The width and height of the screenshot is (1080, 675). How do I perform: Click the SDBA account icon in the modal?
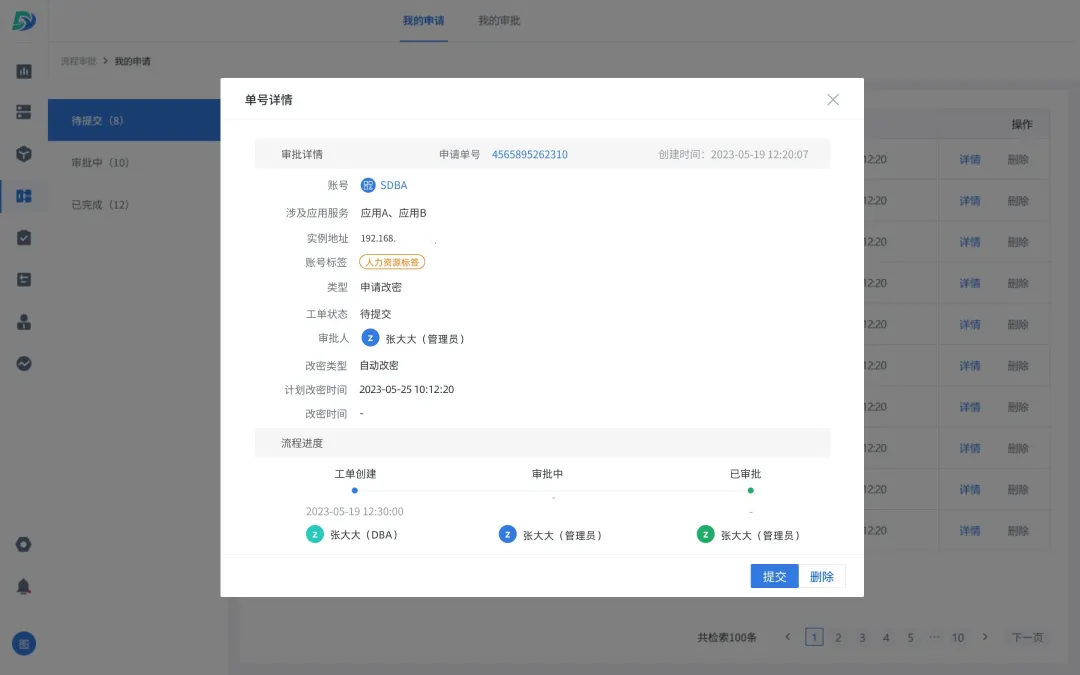[369, 185]
